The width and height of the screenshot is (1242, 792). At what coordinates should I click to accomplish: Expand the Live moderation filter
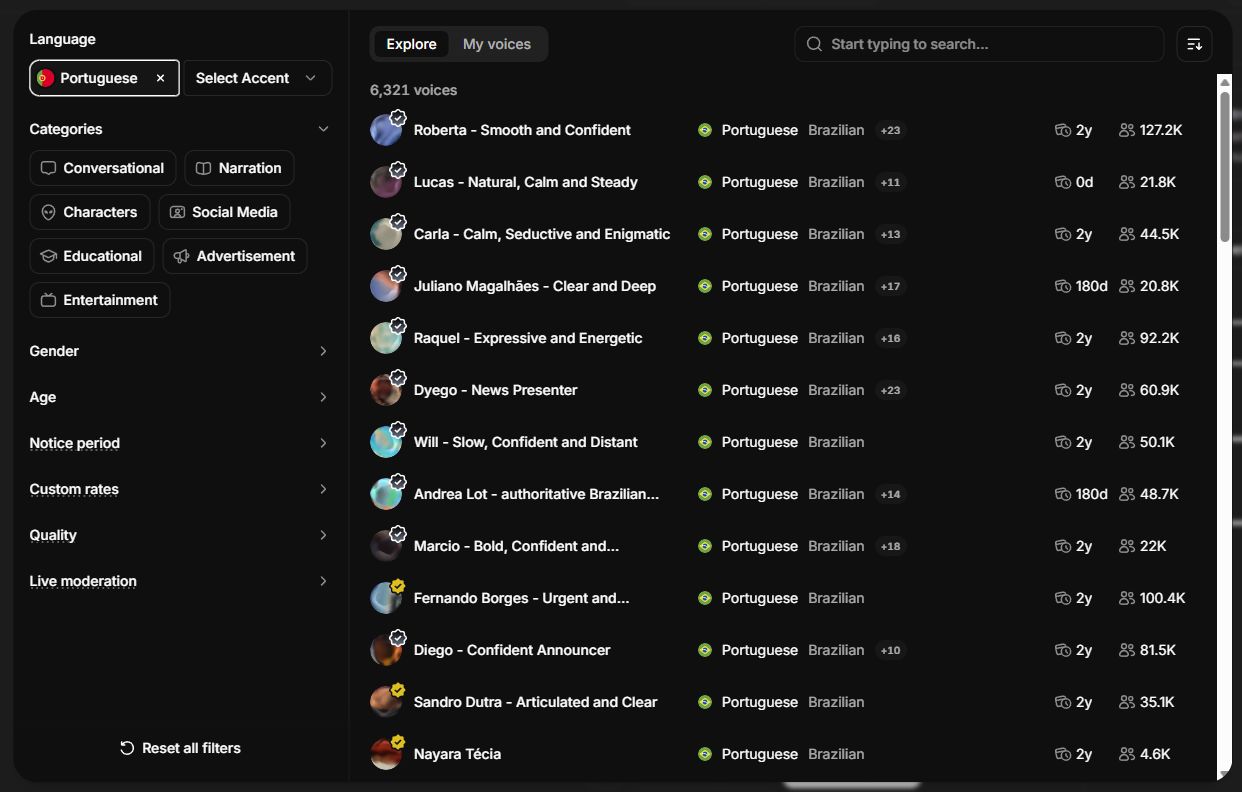180,581
